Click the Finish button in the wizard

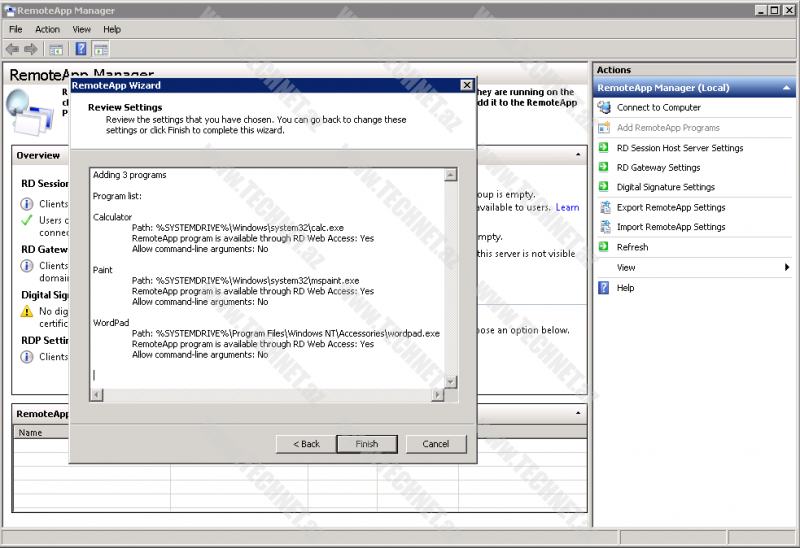366,444
